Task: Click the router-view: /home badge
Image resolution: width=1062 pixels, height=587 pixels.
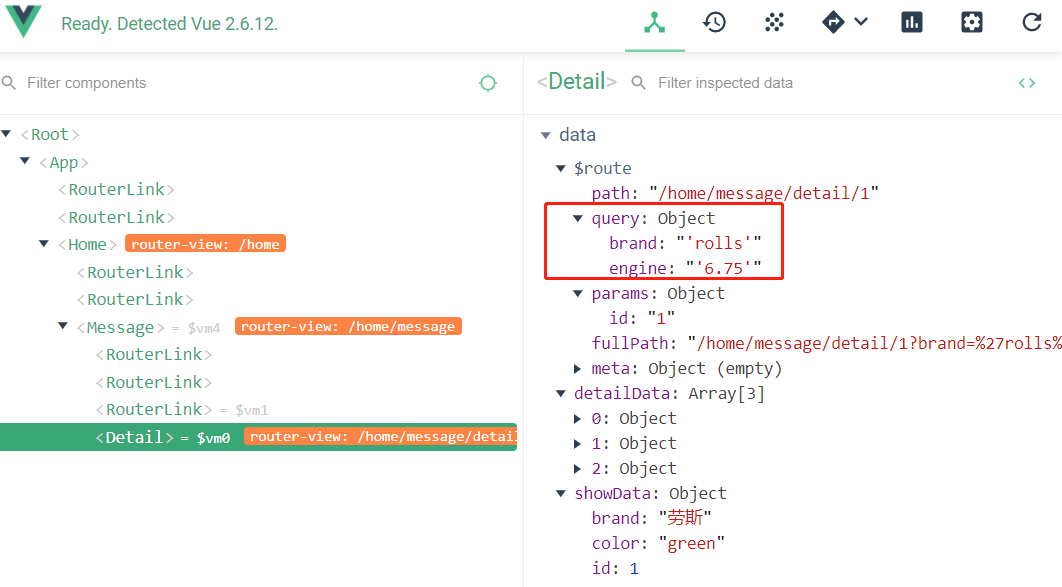Action: click(205, 244)
